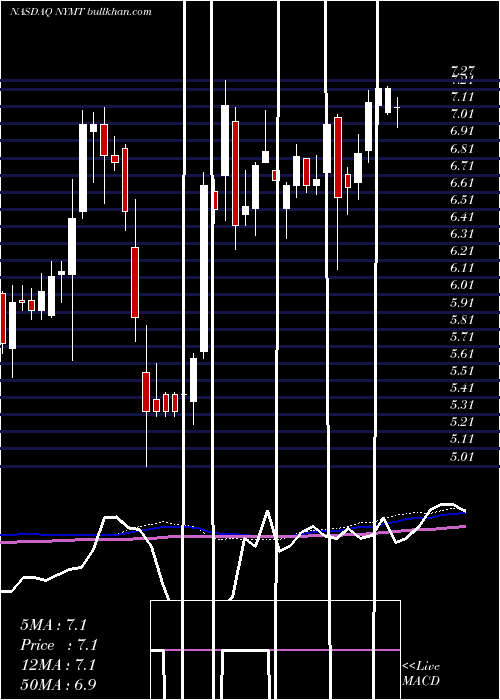Image resolution: width=500 pixels, height=700 pixels.
Task: Click the 6.31 price axis label
Action: tap(462, 234)
